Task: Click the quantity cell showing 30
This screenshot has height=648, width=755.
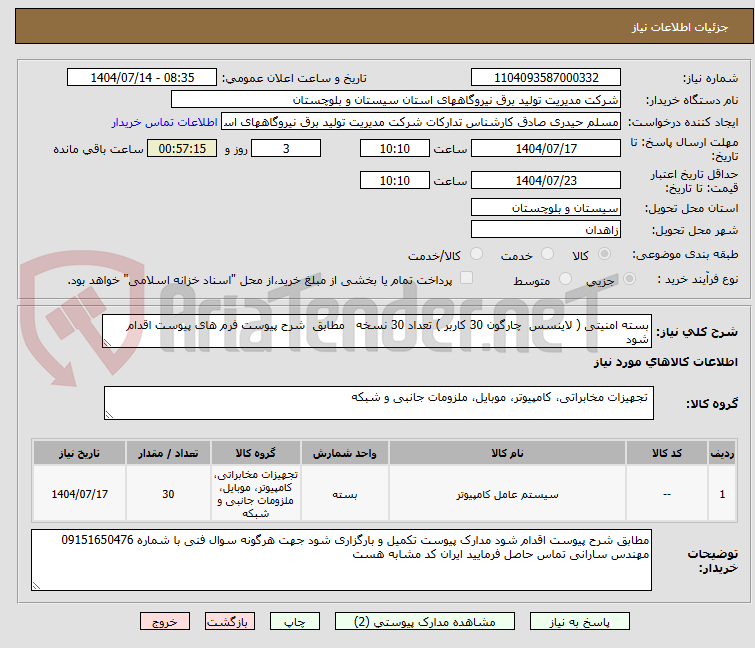Action: pyautogui.click(x=168, y=494)
